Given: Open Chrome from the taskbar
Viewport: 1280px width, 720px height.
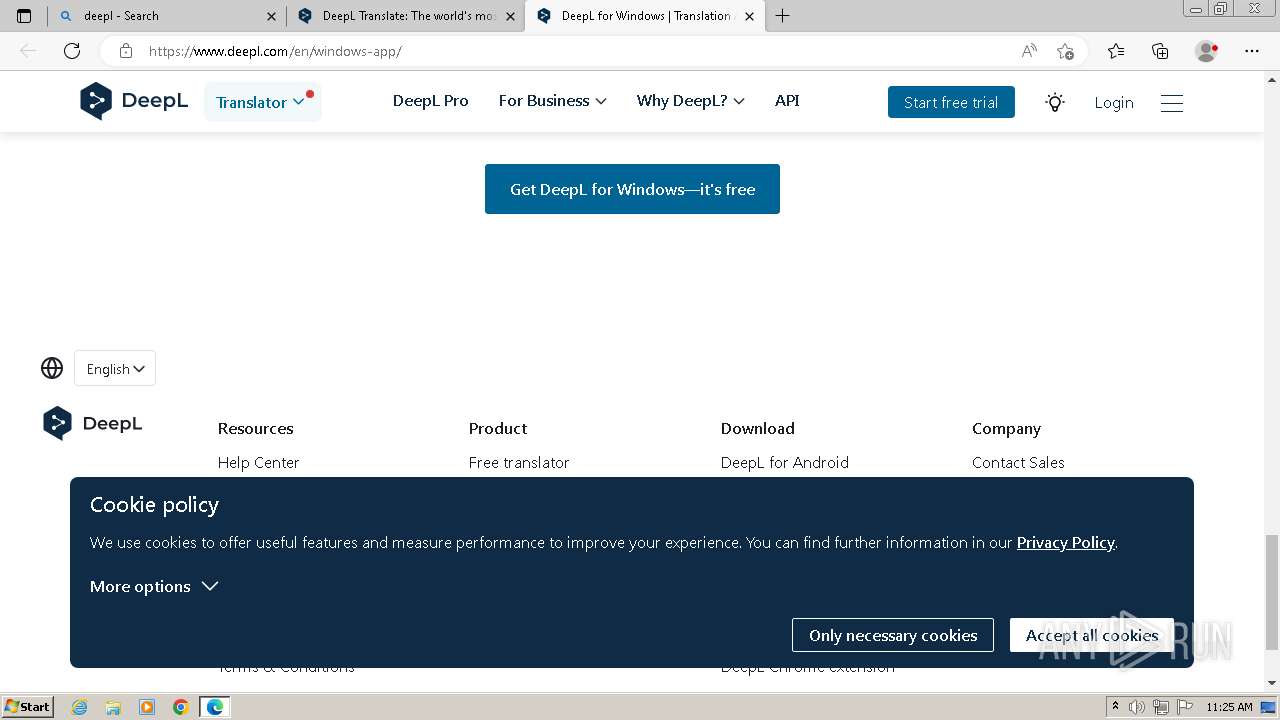Looking at the screenshot, I should 181,707.
